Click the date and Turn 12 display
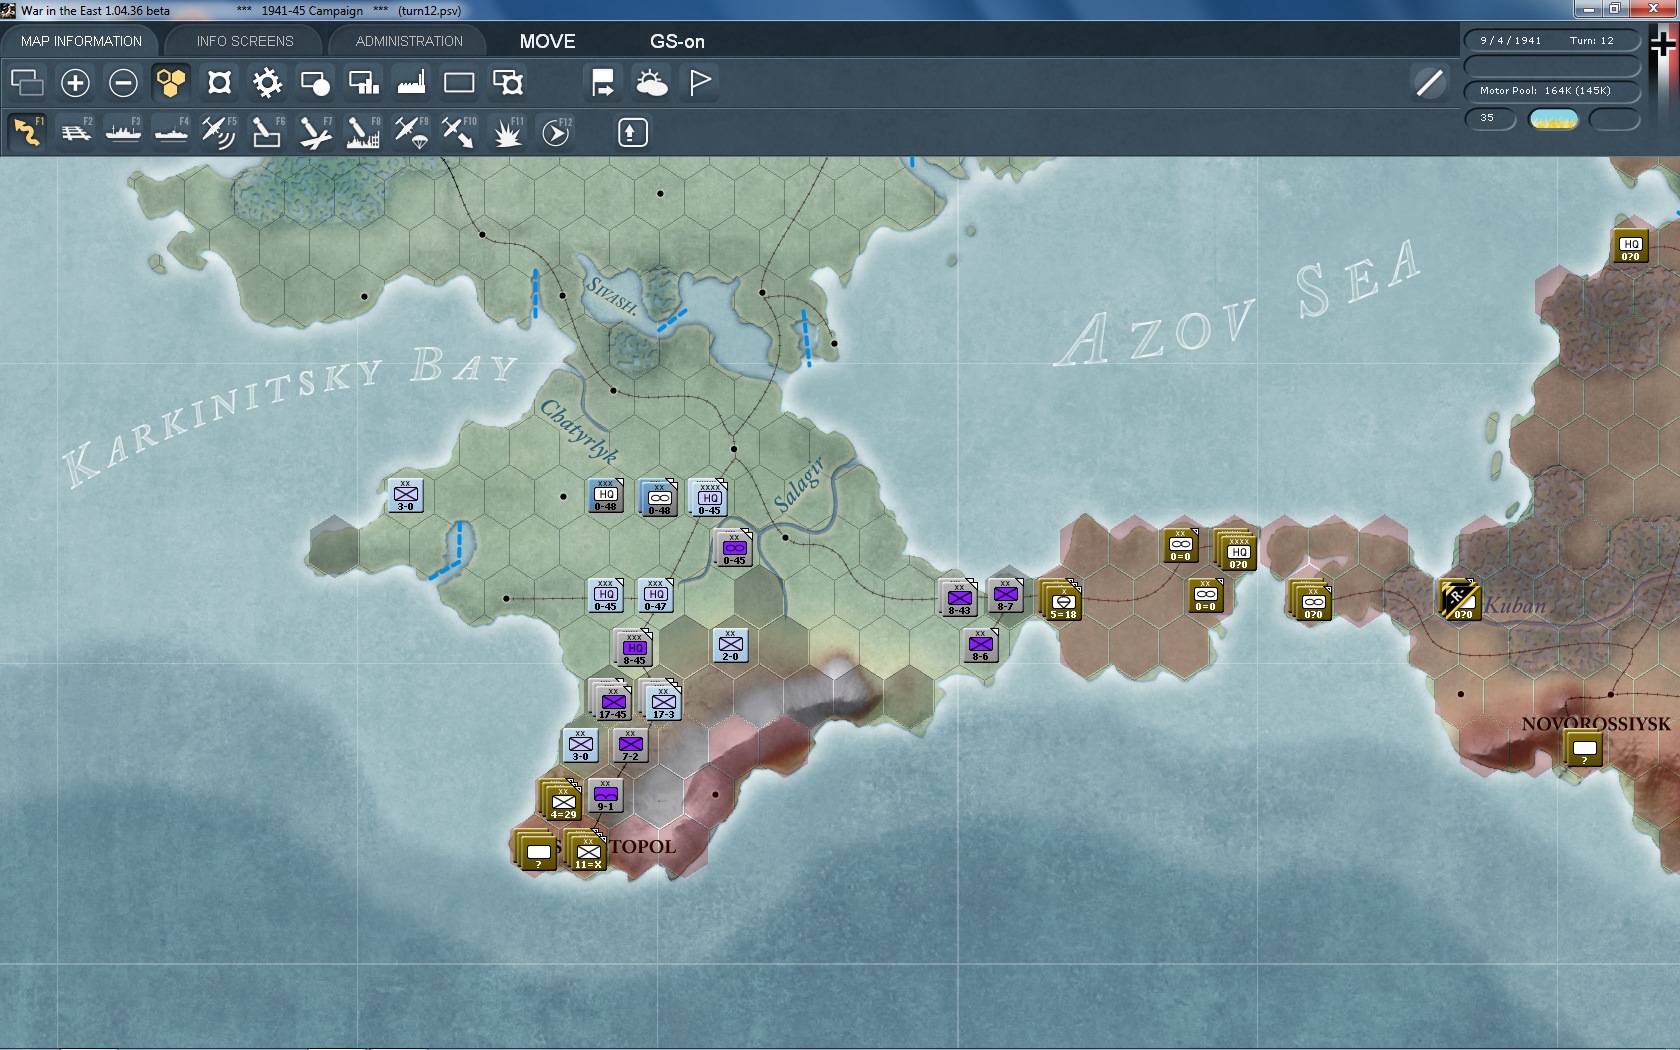This screenshot has height=1050, width=1680. click(x=1552, y=41)
